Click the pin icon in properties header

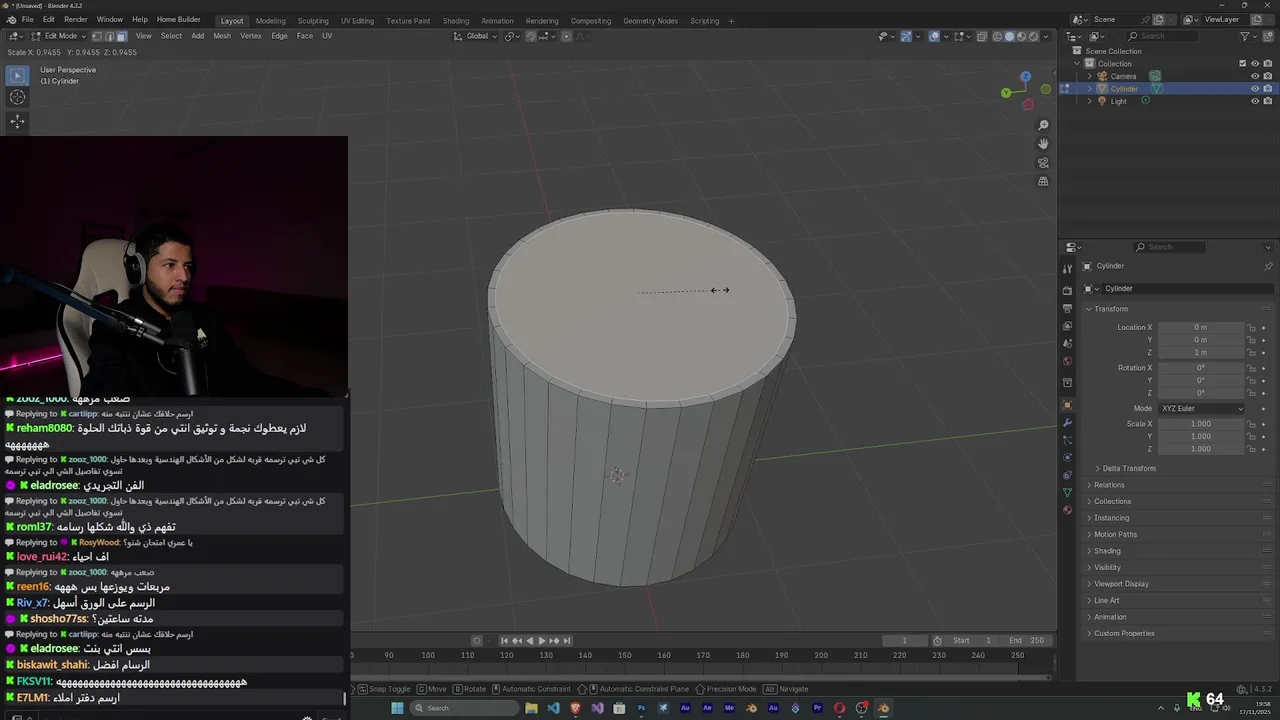[x=1268, y=266]
